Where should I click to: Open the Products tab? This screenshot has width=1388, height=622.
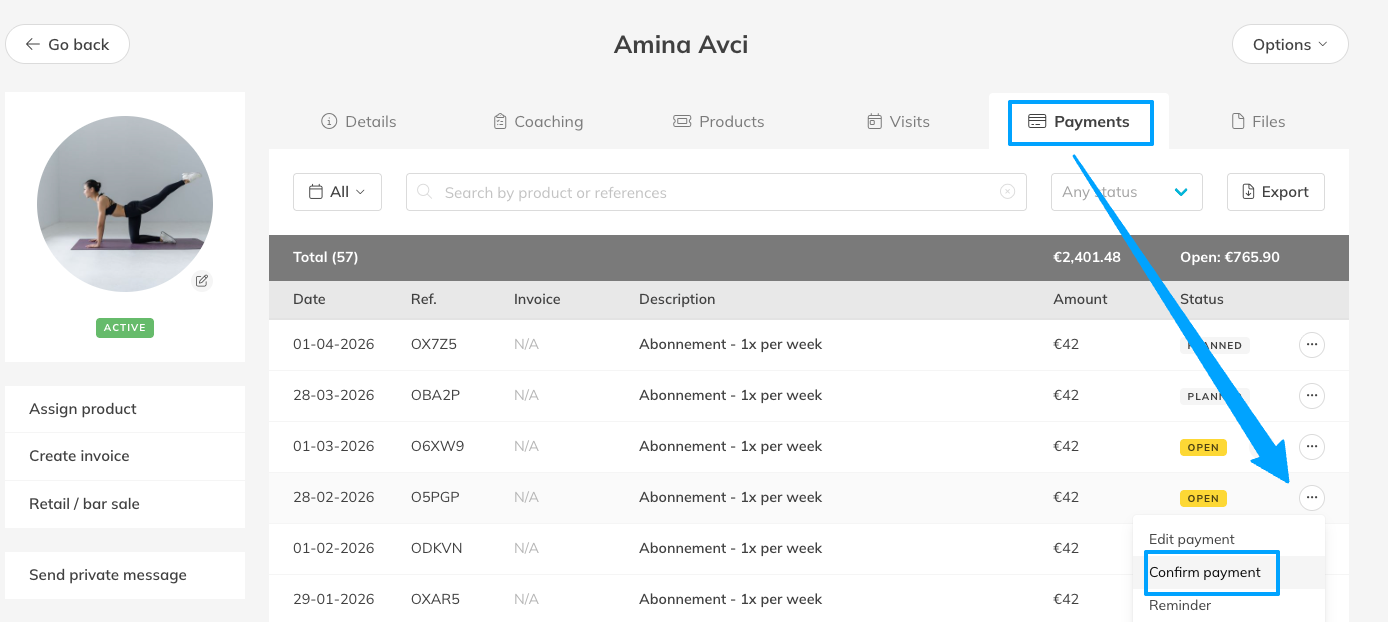pyautogui.click(x=718, y=122)
